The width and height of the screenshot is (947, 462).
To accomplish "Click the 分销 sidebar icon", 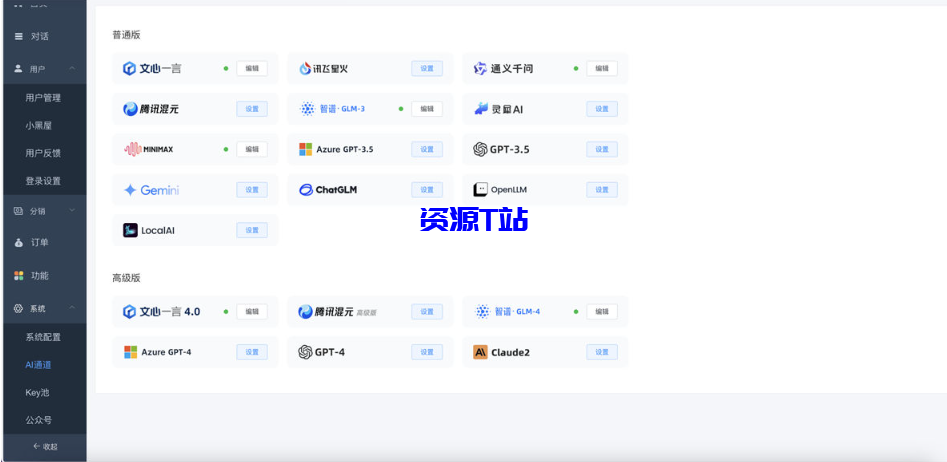I will (18, 211).
